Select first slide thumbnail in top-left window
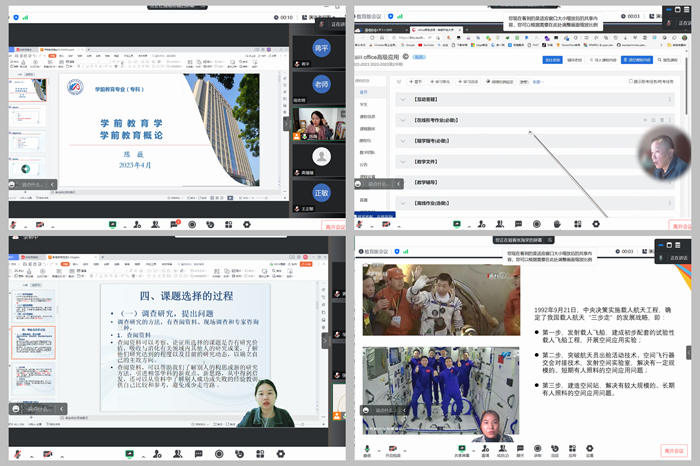The image size is (700, 466). tap(28, 90)
